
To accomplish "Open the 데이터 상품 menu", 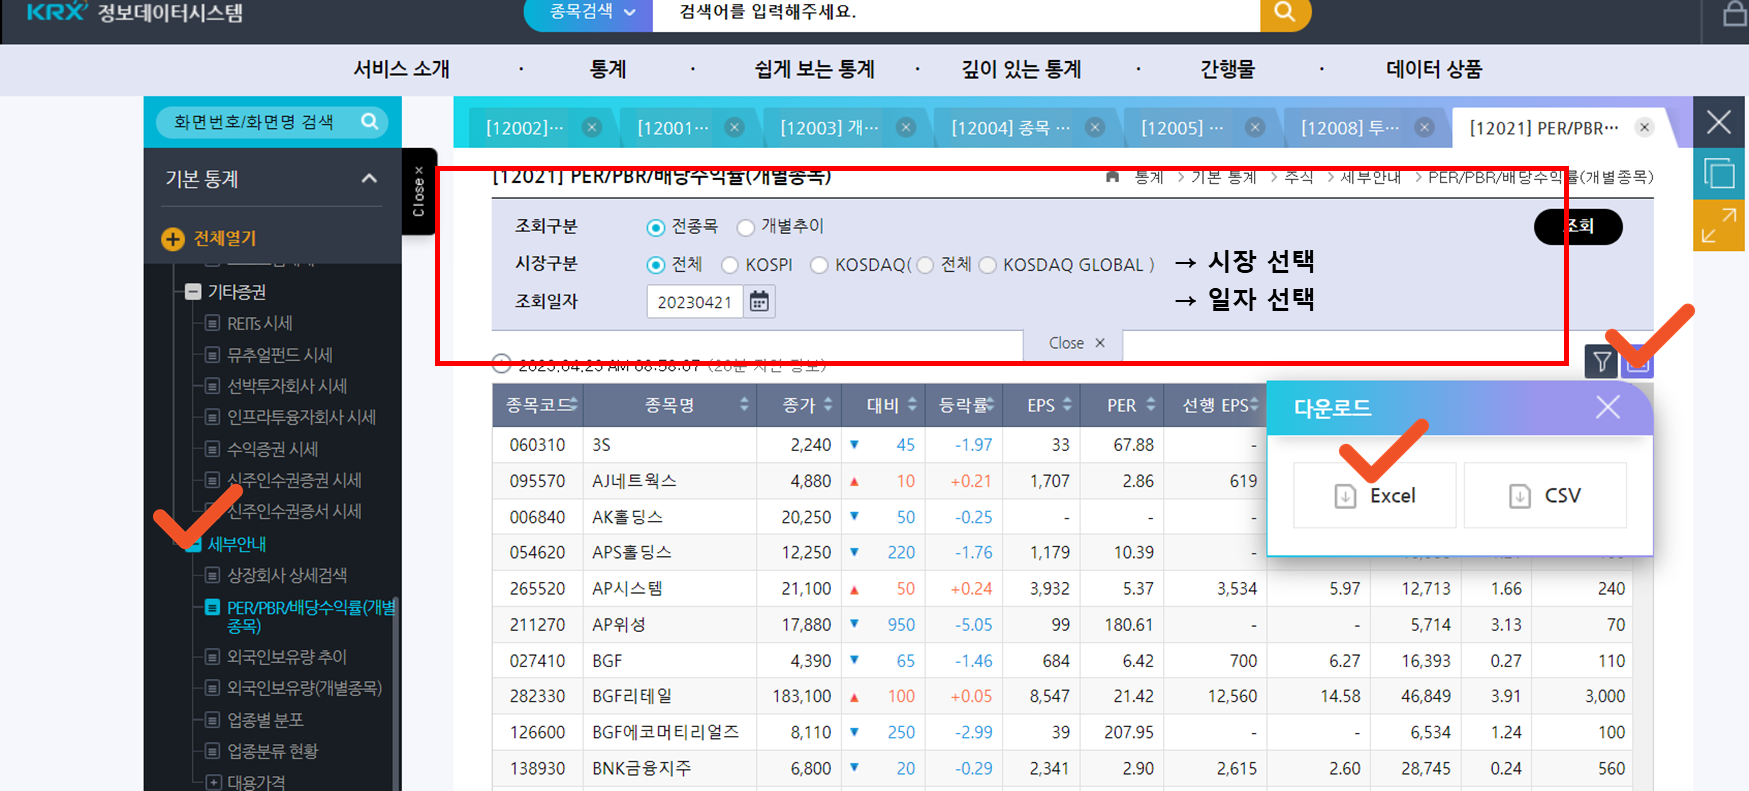I will click(x=1434, y=69).
